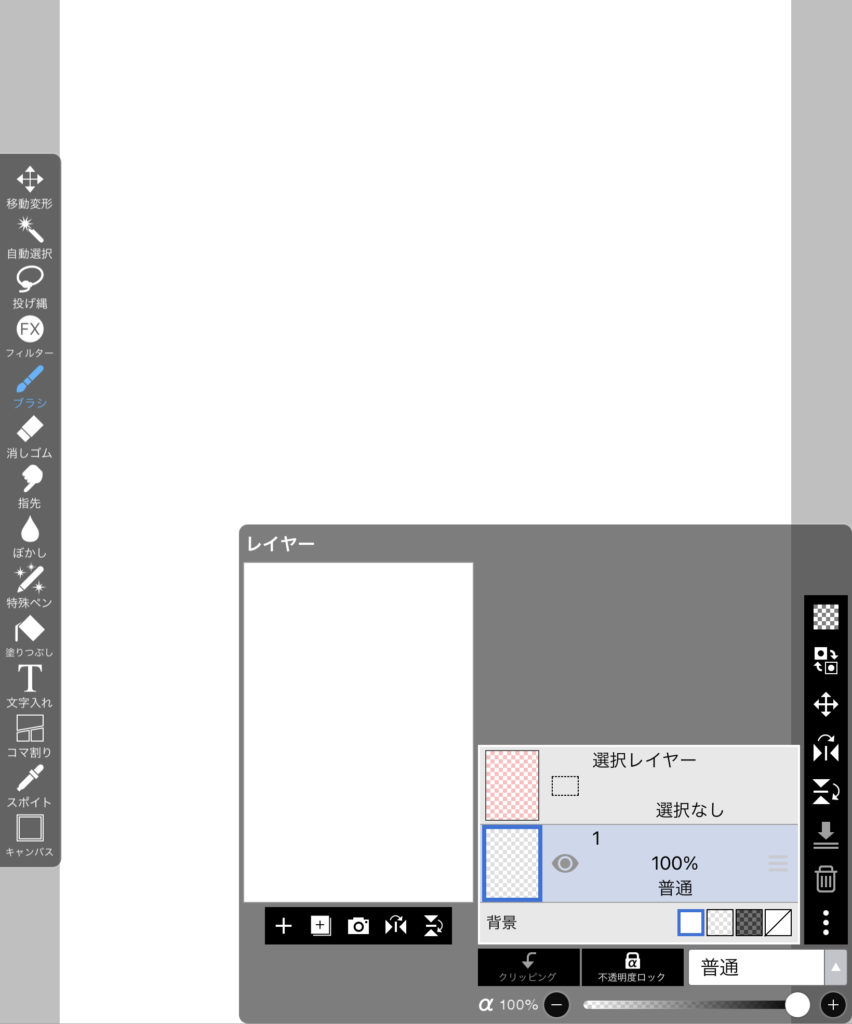Select the 移動変形 transform tool

pos(30,186)
